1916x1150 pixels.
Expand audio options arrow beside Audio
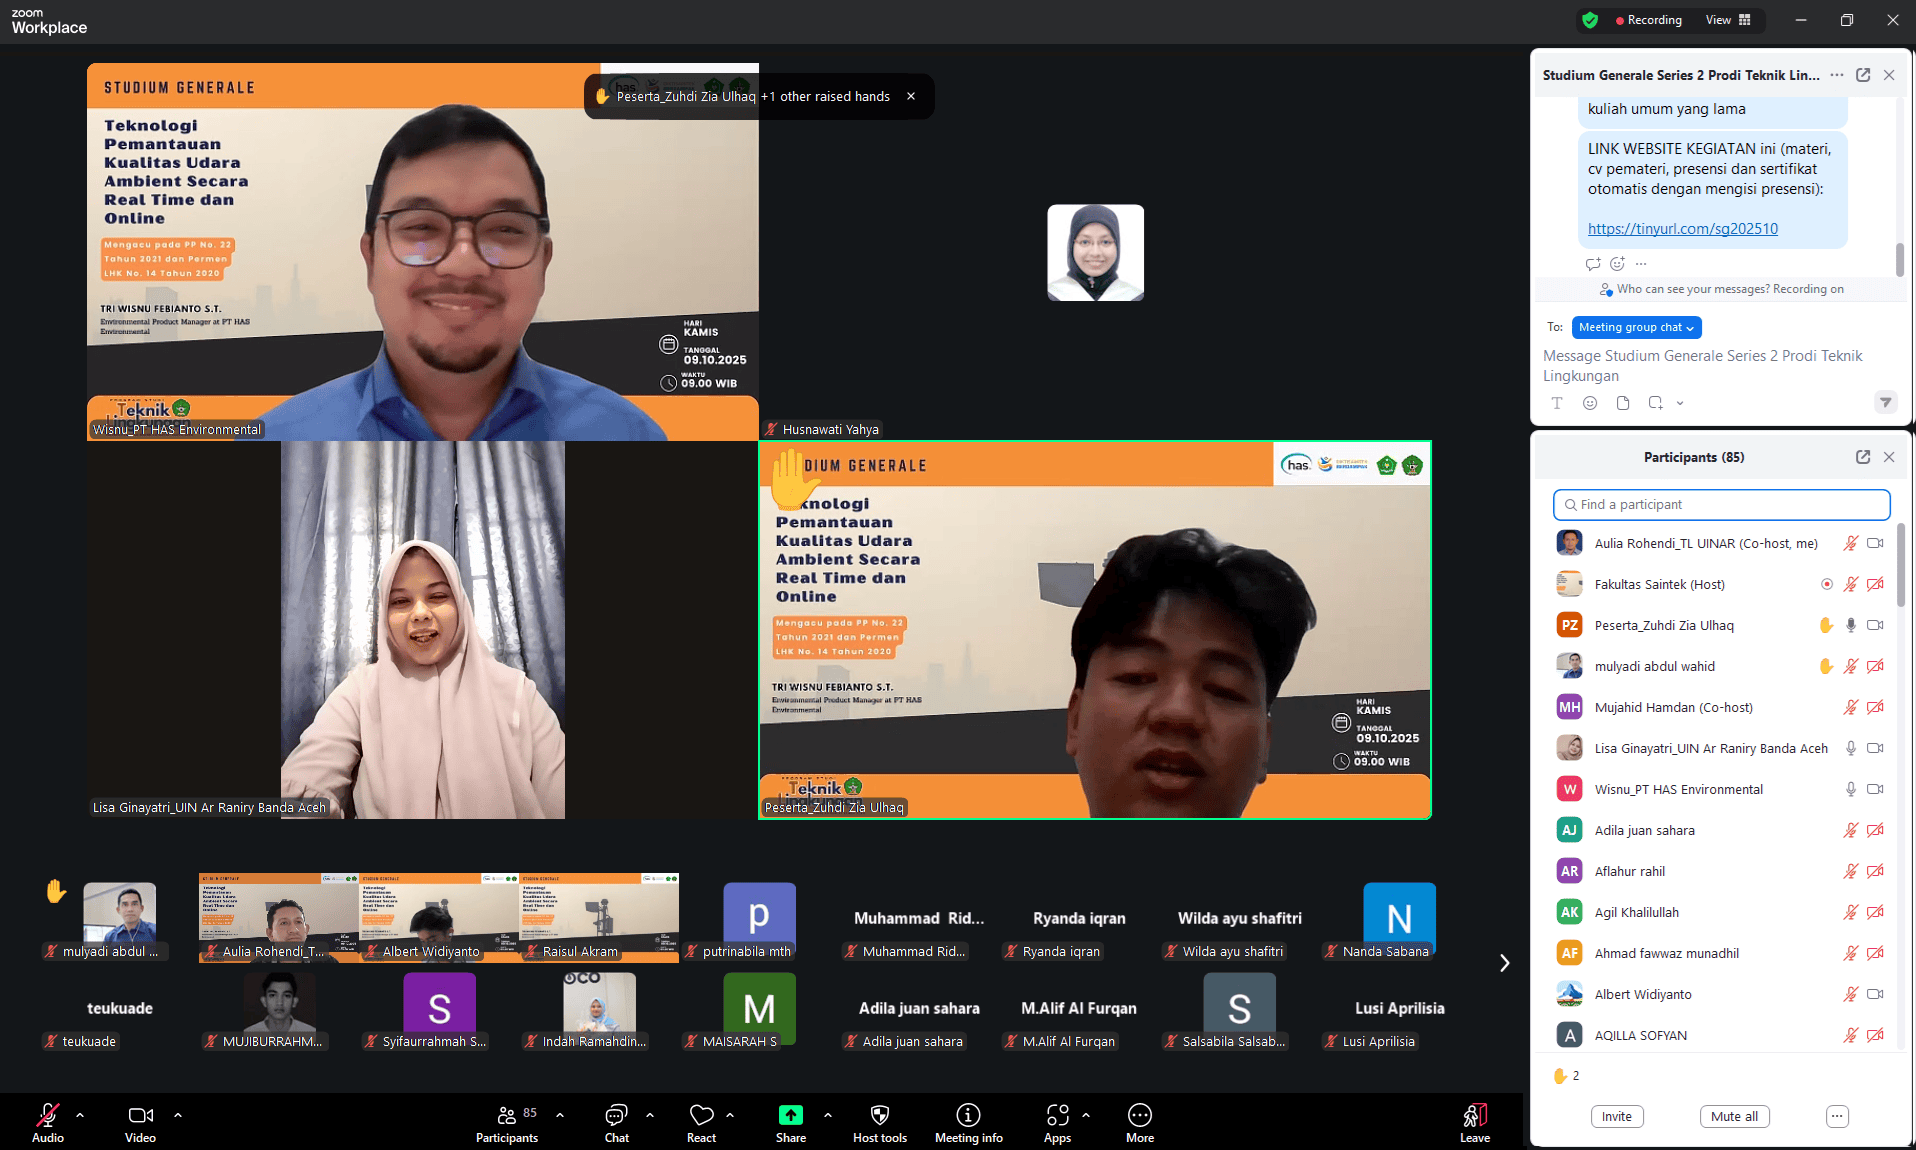[80, 1114]
